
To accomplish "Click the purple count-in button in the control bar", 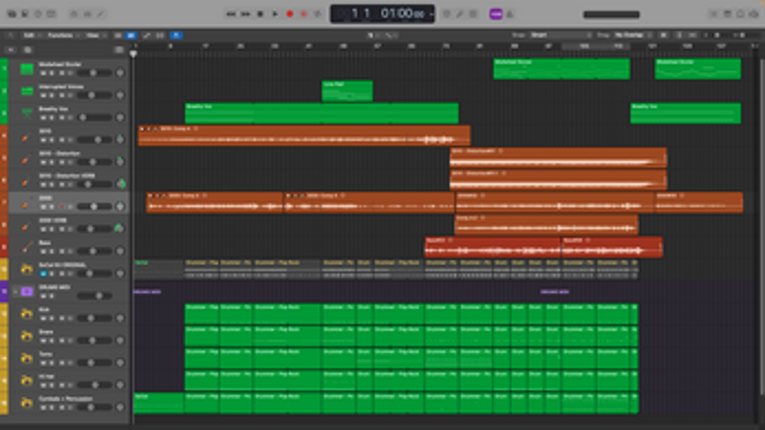I will [x=495, y=14].
